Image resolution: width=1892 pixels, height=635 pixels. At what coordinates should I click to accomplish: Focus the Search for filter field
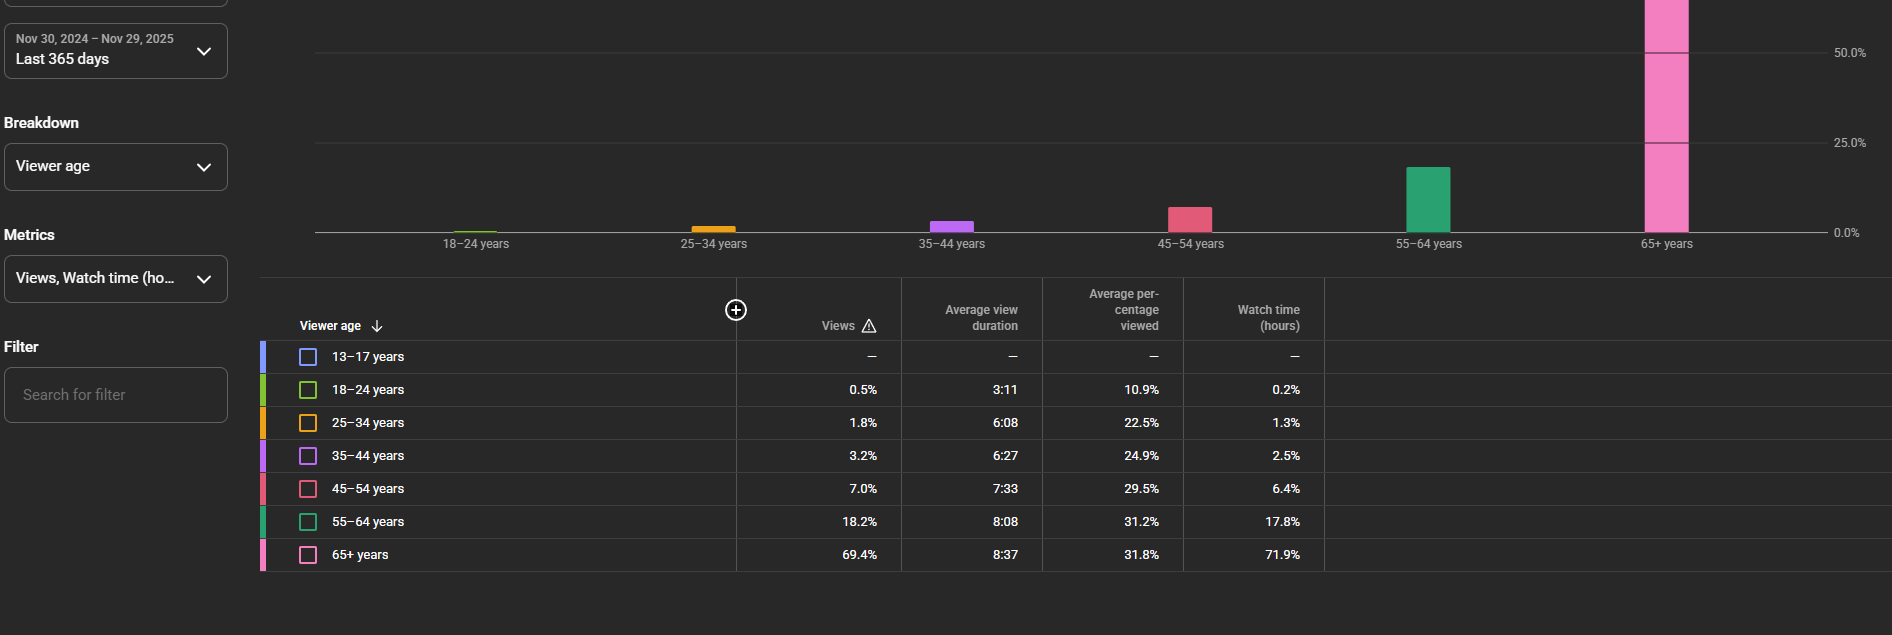pos(115,395)
